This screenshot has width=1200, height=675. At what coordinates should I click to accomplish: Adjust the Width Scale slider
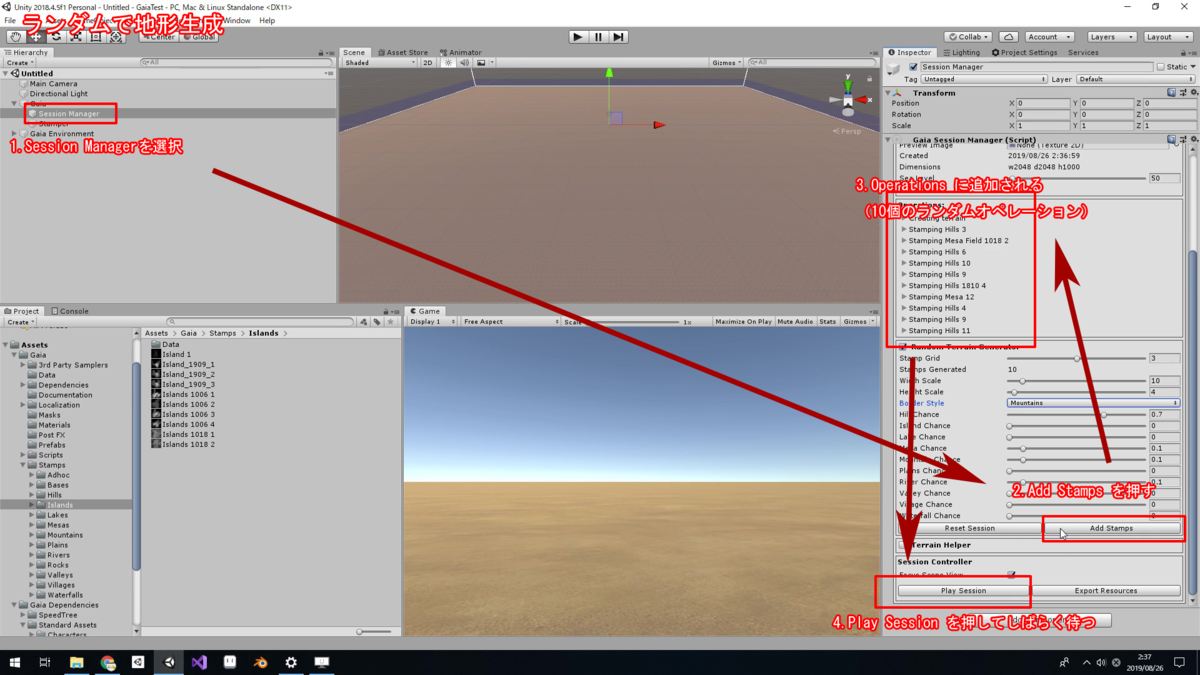pyautogui.click(x=1075, y=381)
